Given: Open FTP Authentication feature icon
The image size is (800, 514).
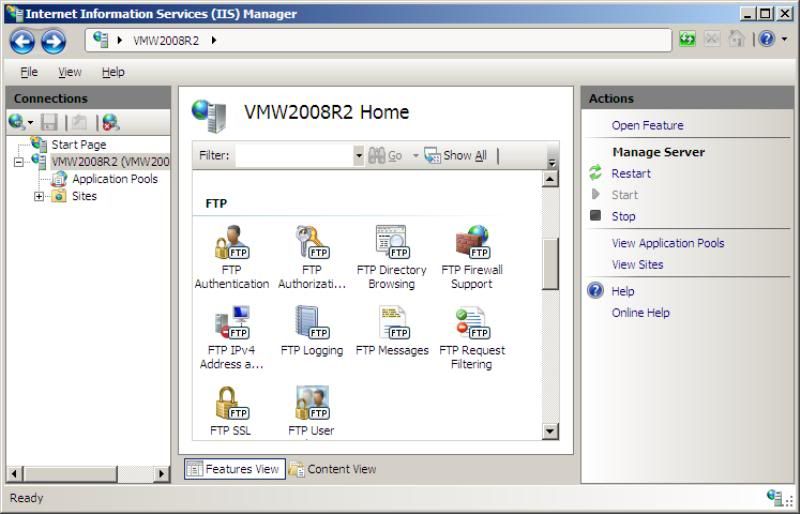Looking at the screenshot, I should click(232, 242).
